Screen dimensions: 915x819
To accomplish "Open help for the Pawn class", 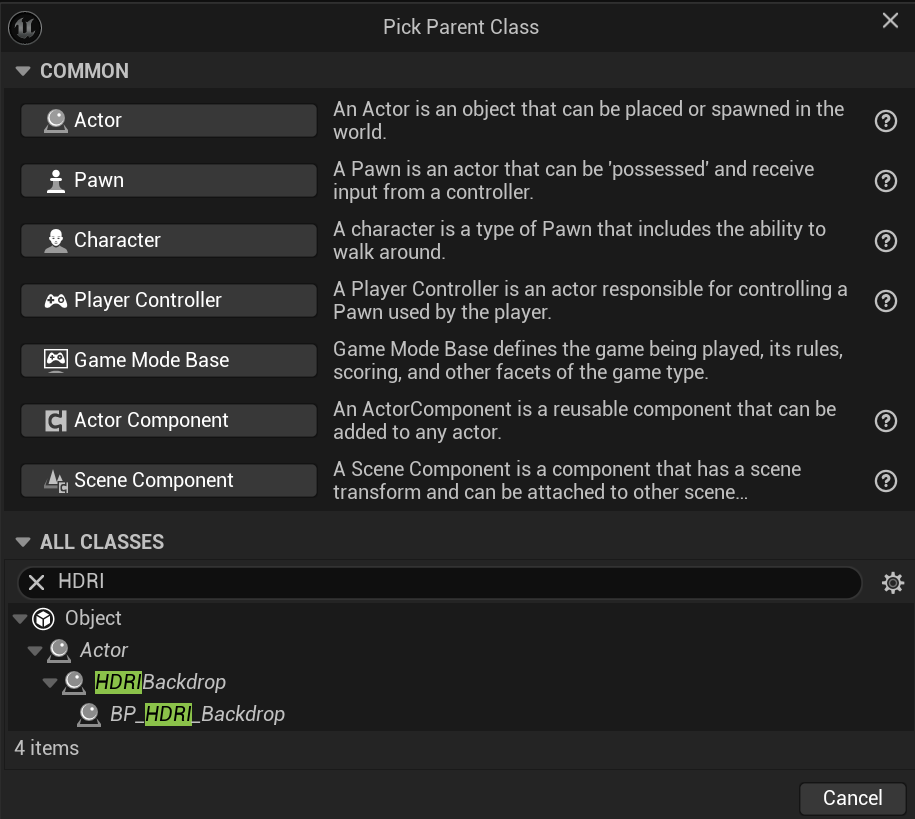I will (885, 181).
